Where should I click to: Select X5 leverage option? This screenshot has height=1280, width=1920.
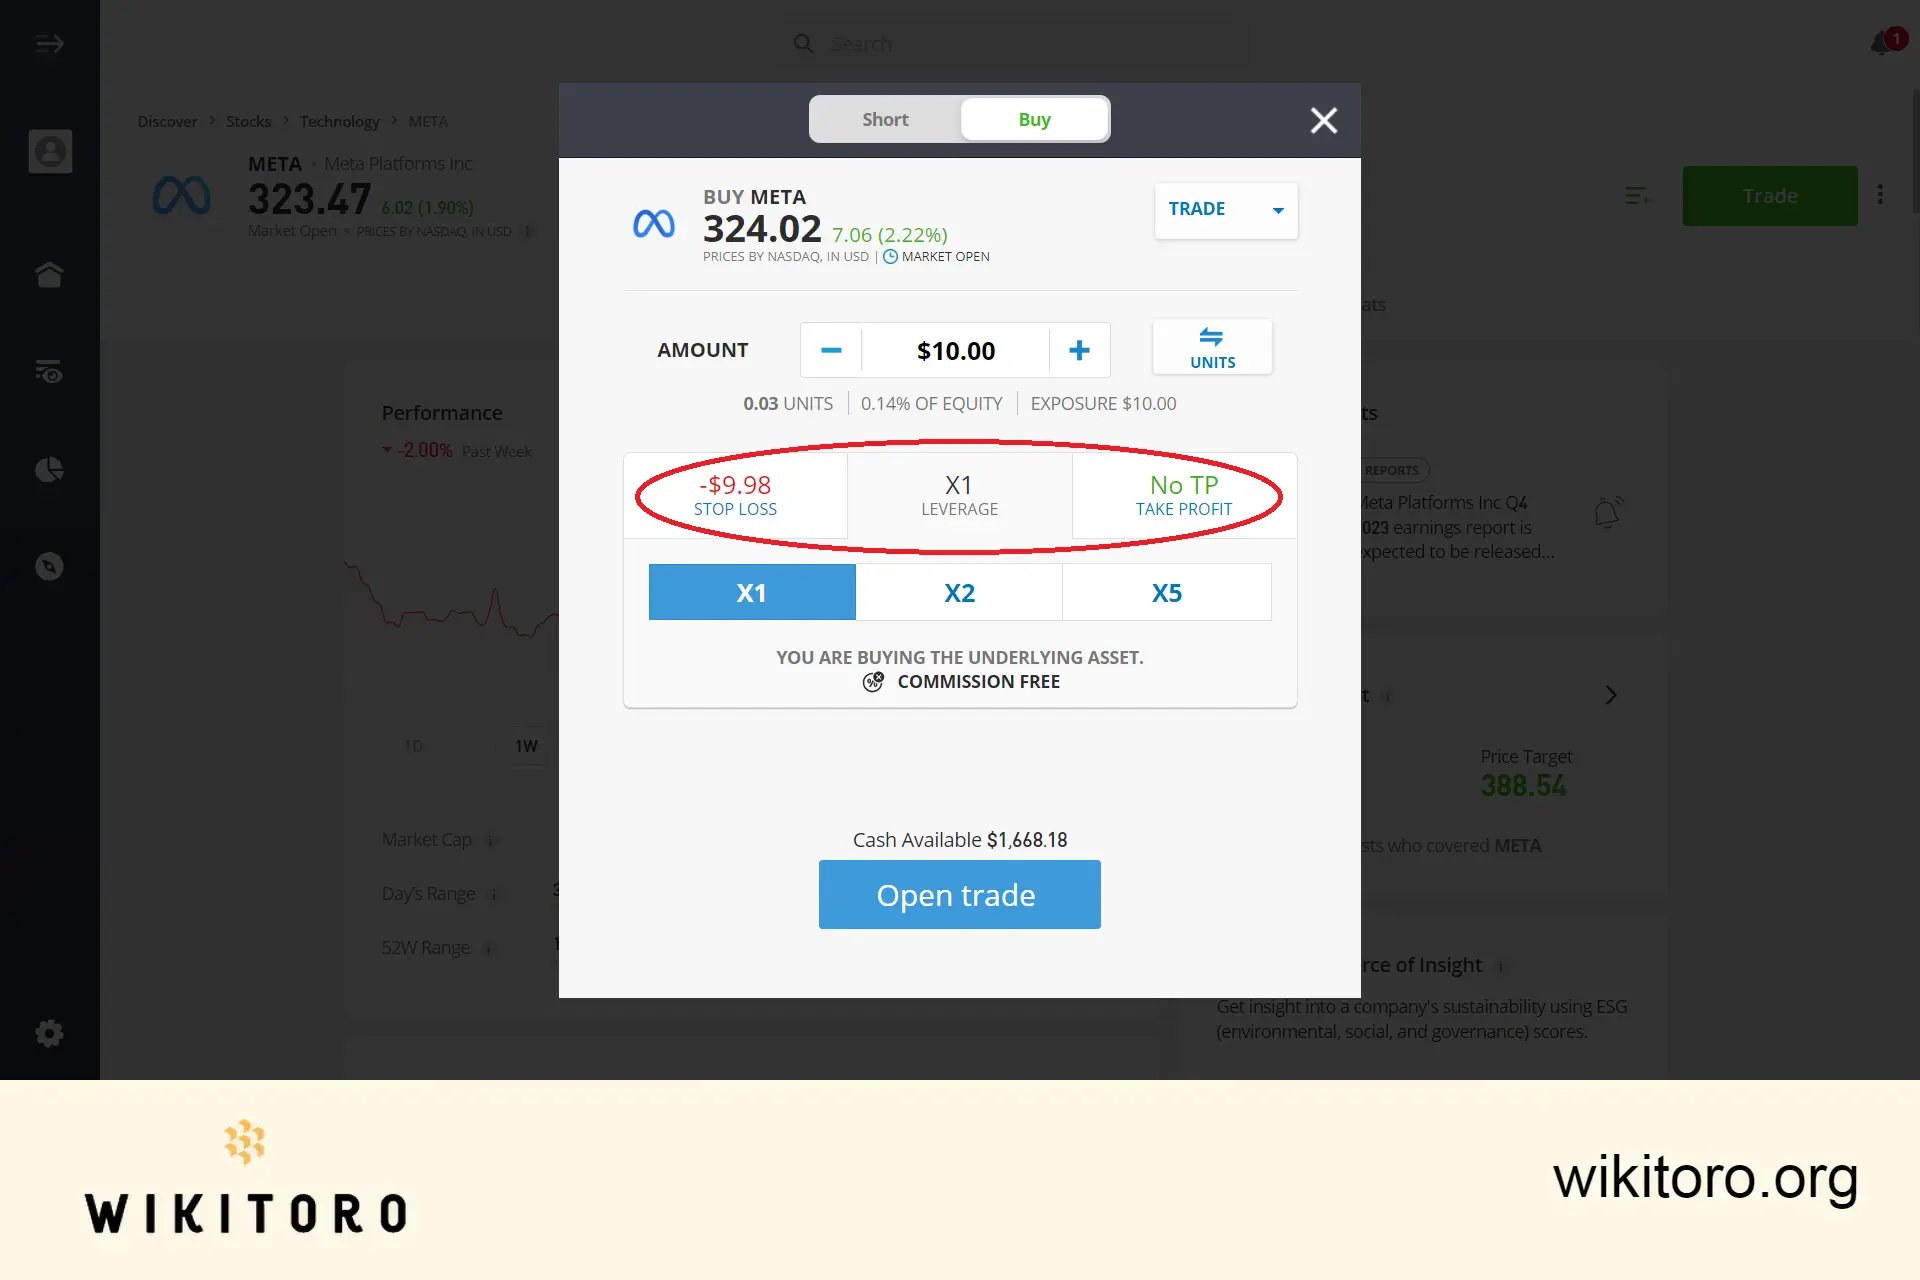click(1167, 591)
